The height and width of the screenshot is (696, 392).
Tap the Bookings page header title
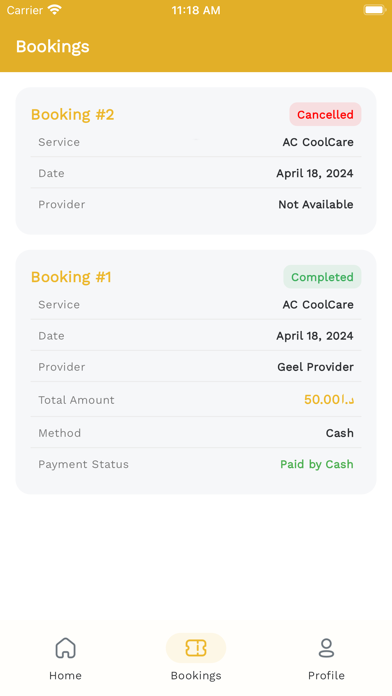click(x=52, y=47)
